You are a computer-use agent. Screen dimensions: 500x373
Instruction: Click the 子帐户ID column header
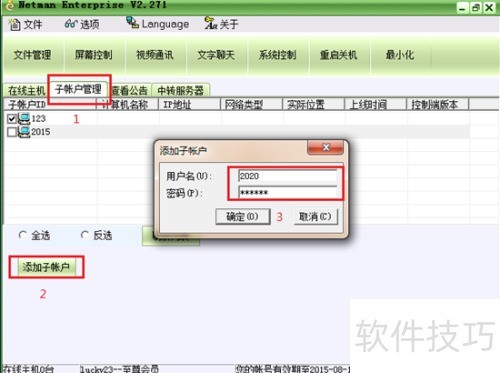50,104
